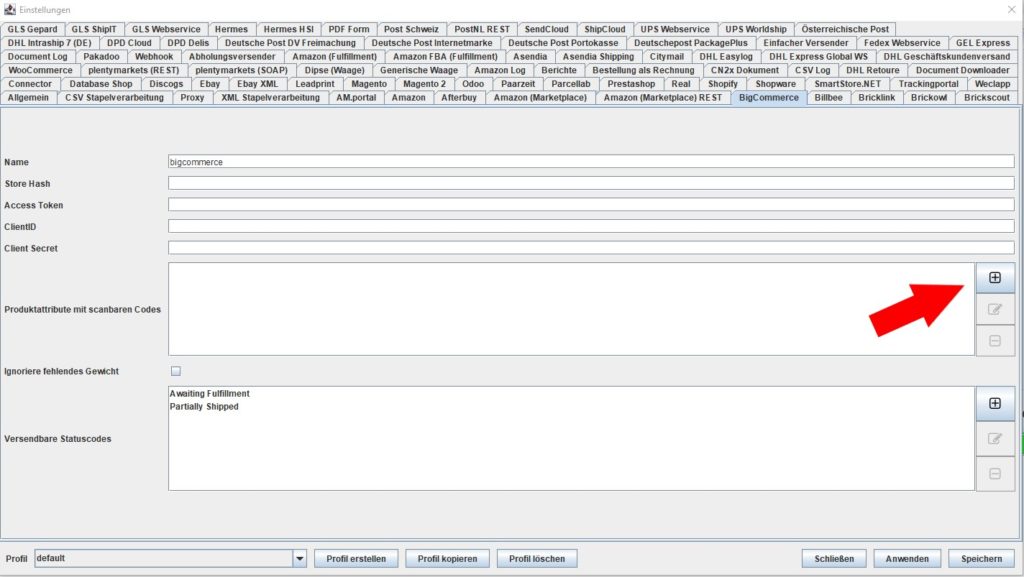Remove selected Versendbare Statuscodes entry

pyautogui.click(x=995, y=474)
